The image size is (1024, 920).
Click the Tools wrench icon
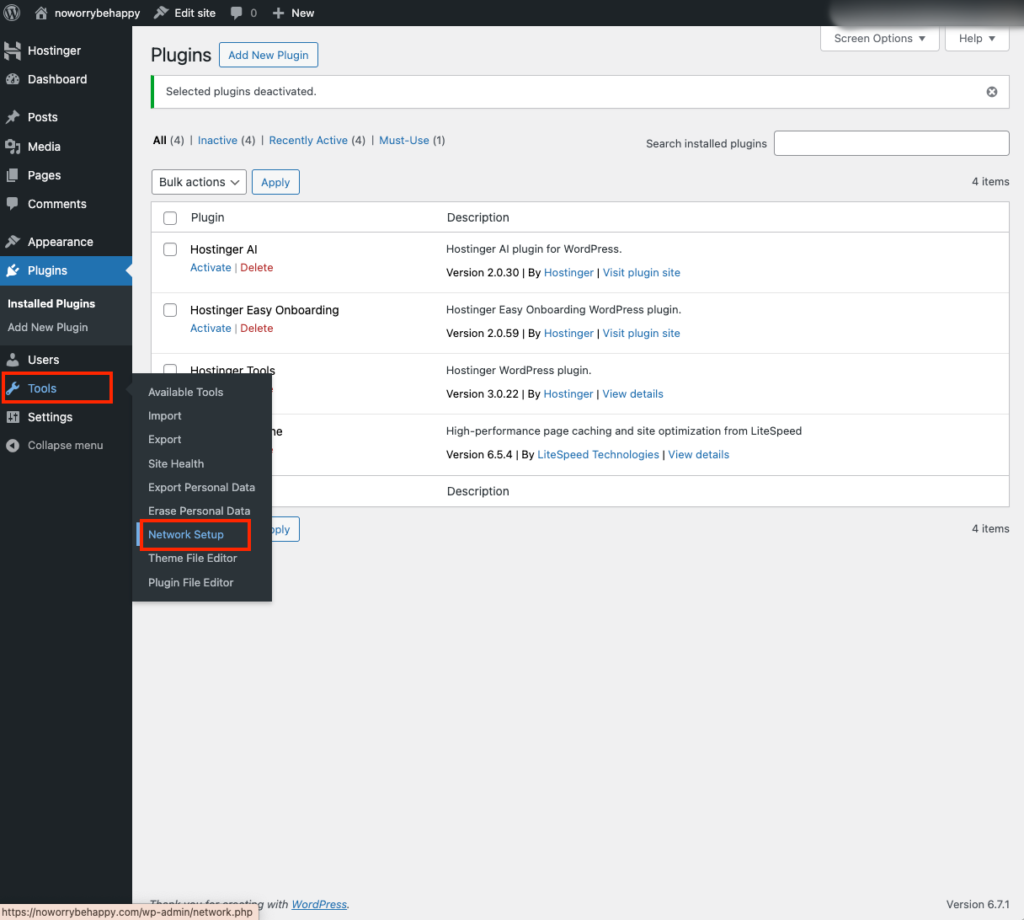(x=12, y=388)
